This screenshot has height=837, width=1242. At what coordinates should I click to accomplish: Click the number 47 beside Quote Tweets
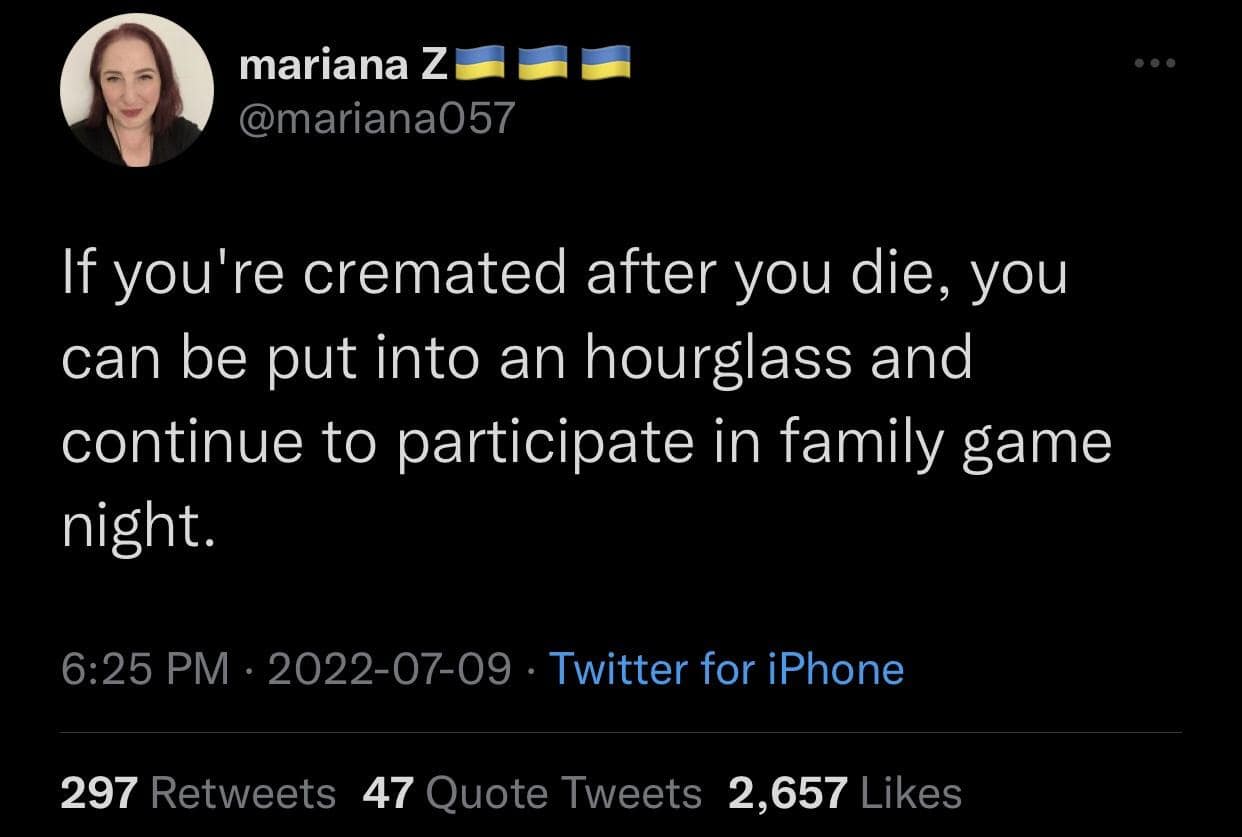(389, 793)
